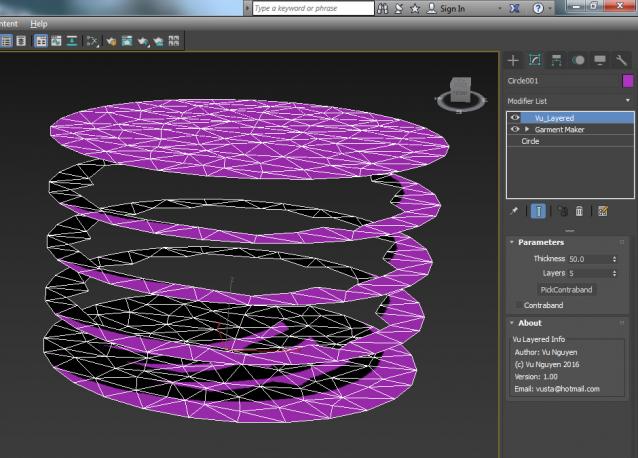638x458 pixels.
Task: Enable the Contraband checkbox
Action: click(518, 304)
